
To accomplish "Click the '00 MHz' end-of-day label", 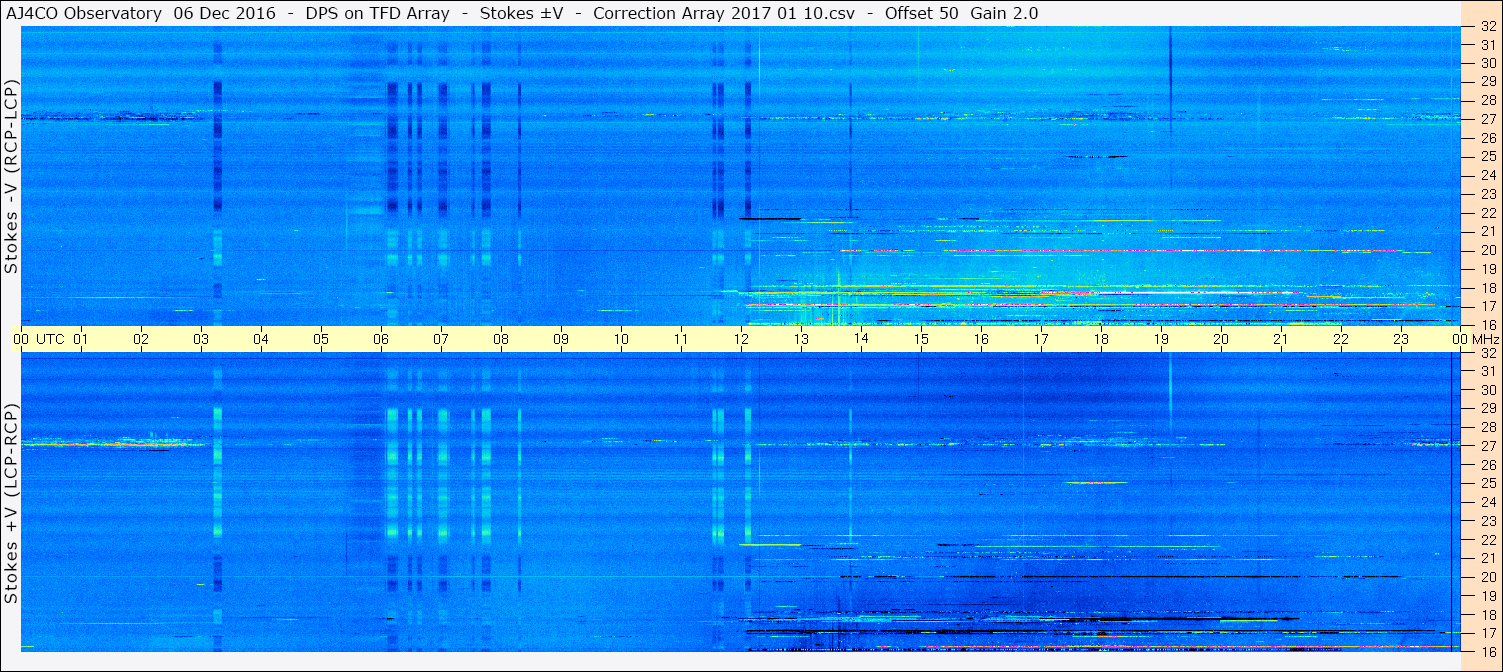I will [x=1475, y=339].
